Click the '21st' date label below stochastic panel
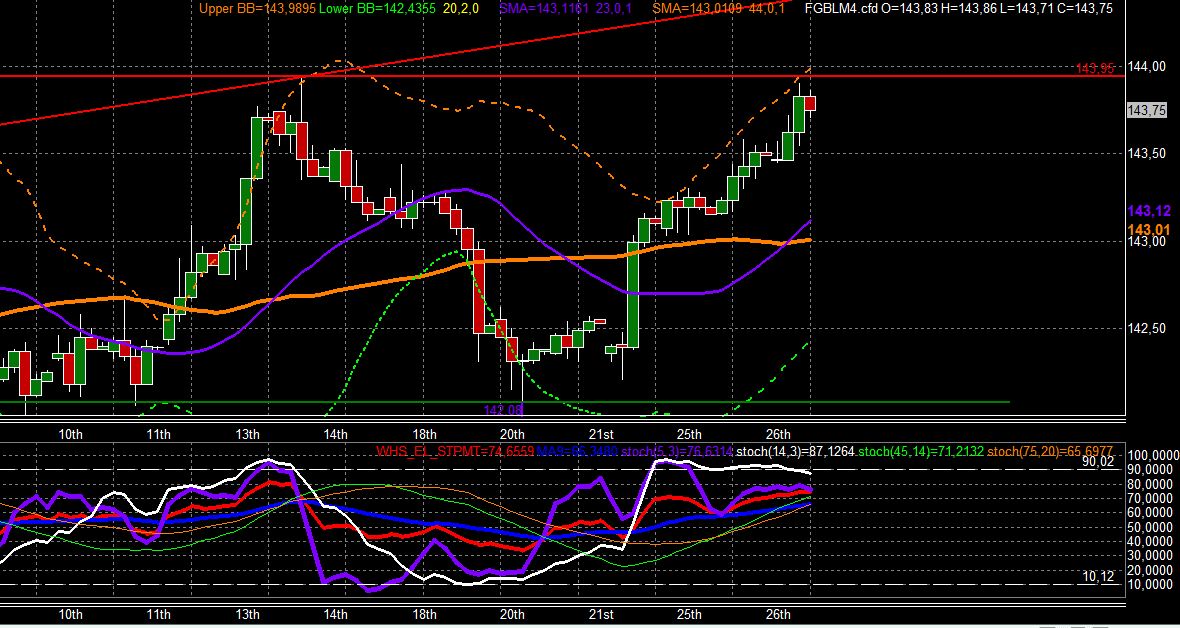The width and height of the screenshot is (1180, 628). click(x=601, y=614)
